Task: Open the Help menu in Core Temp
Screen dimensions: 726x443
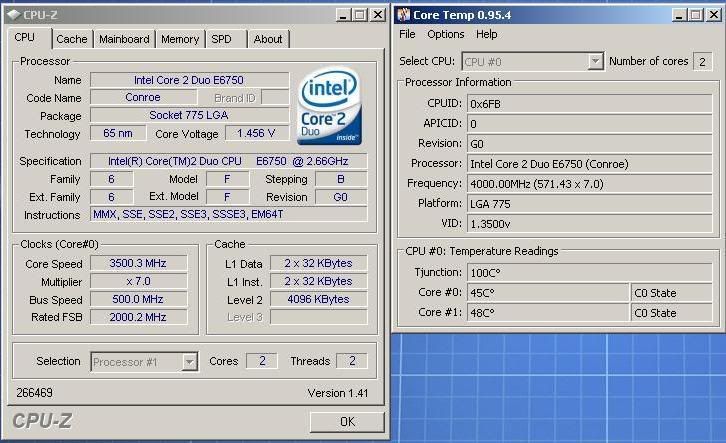Action: click(x=487, y=34)
